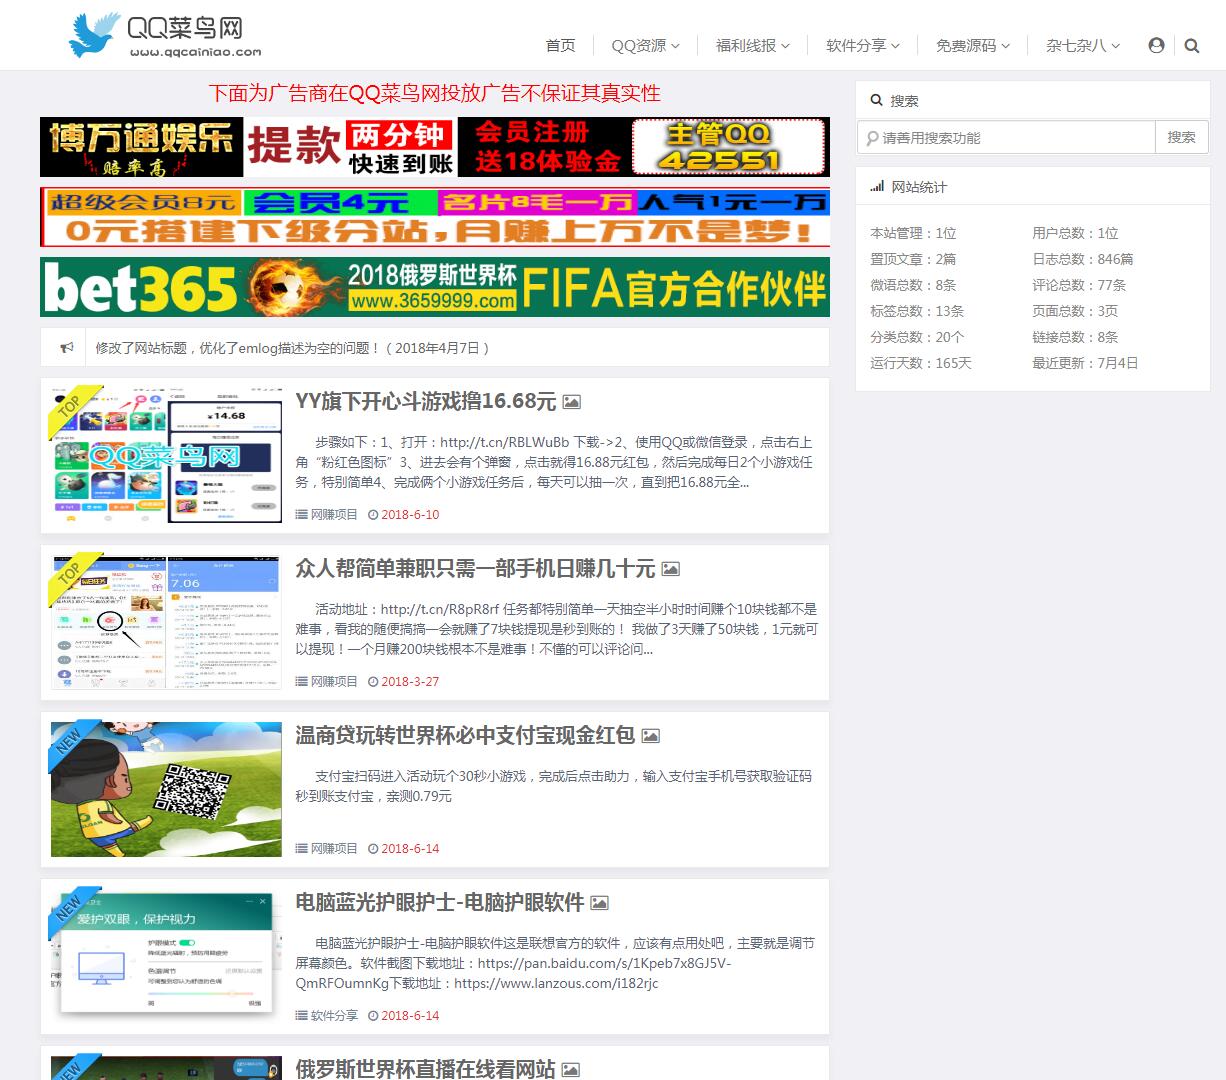Click the 最近更新：7月4日 statistic
This screenshot has width=1226, height=1080.
(x=1085, y=363)
